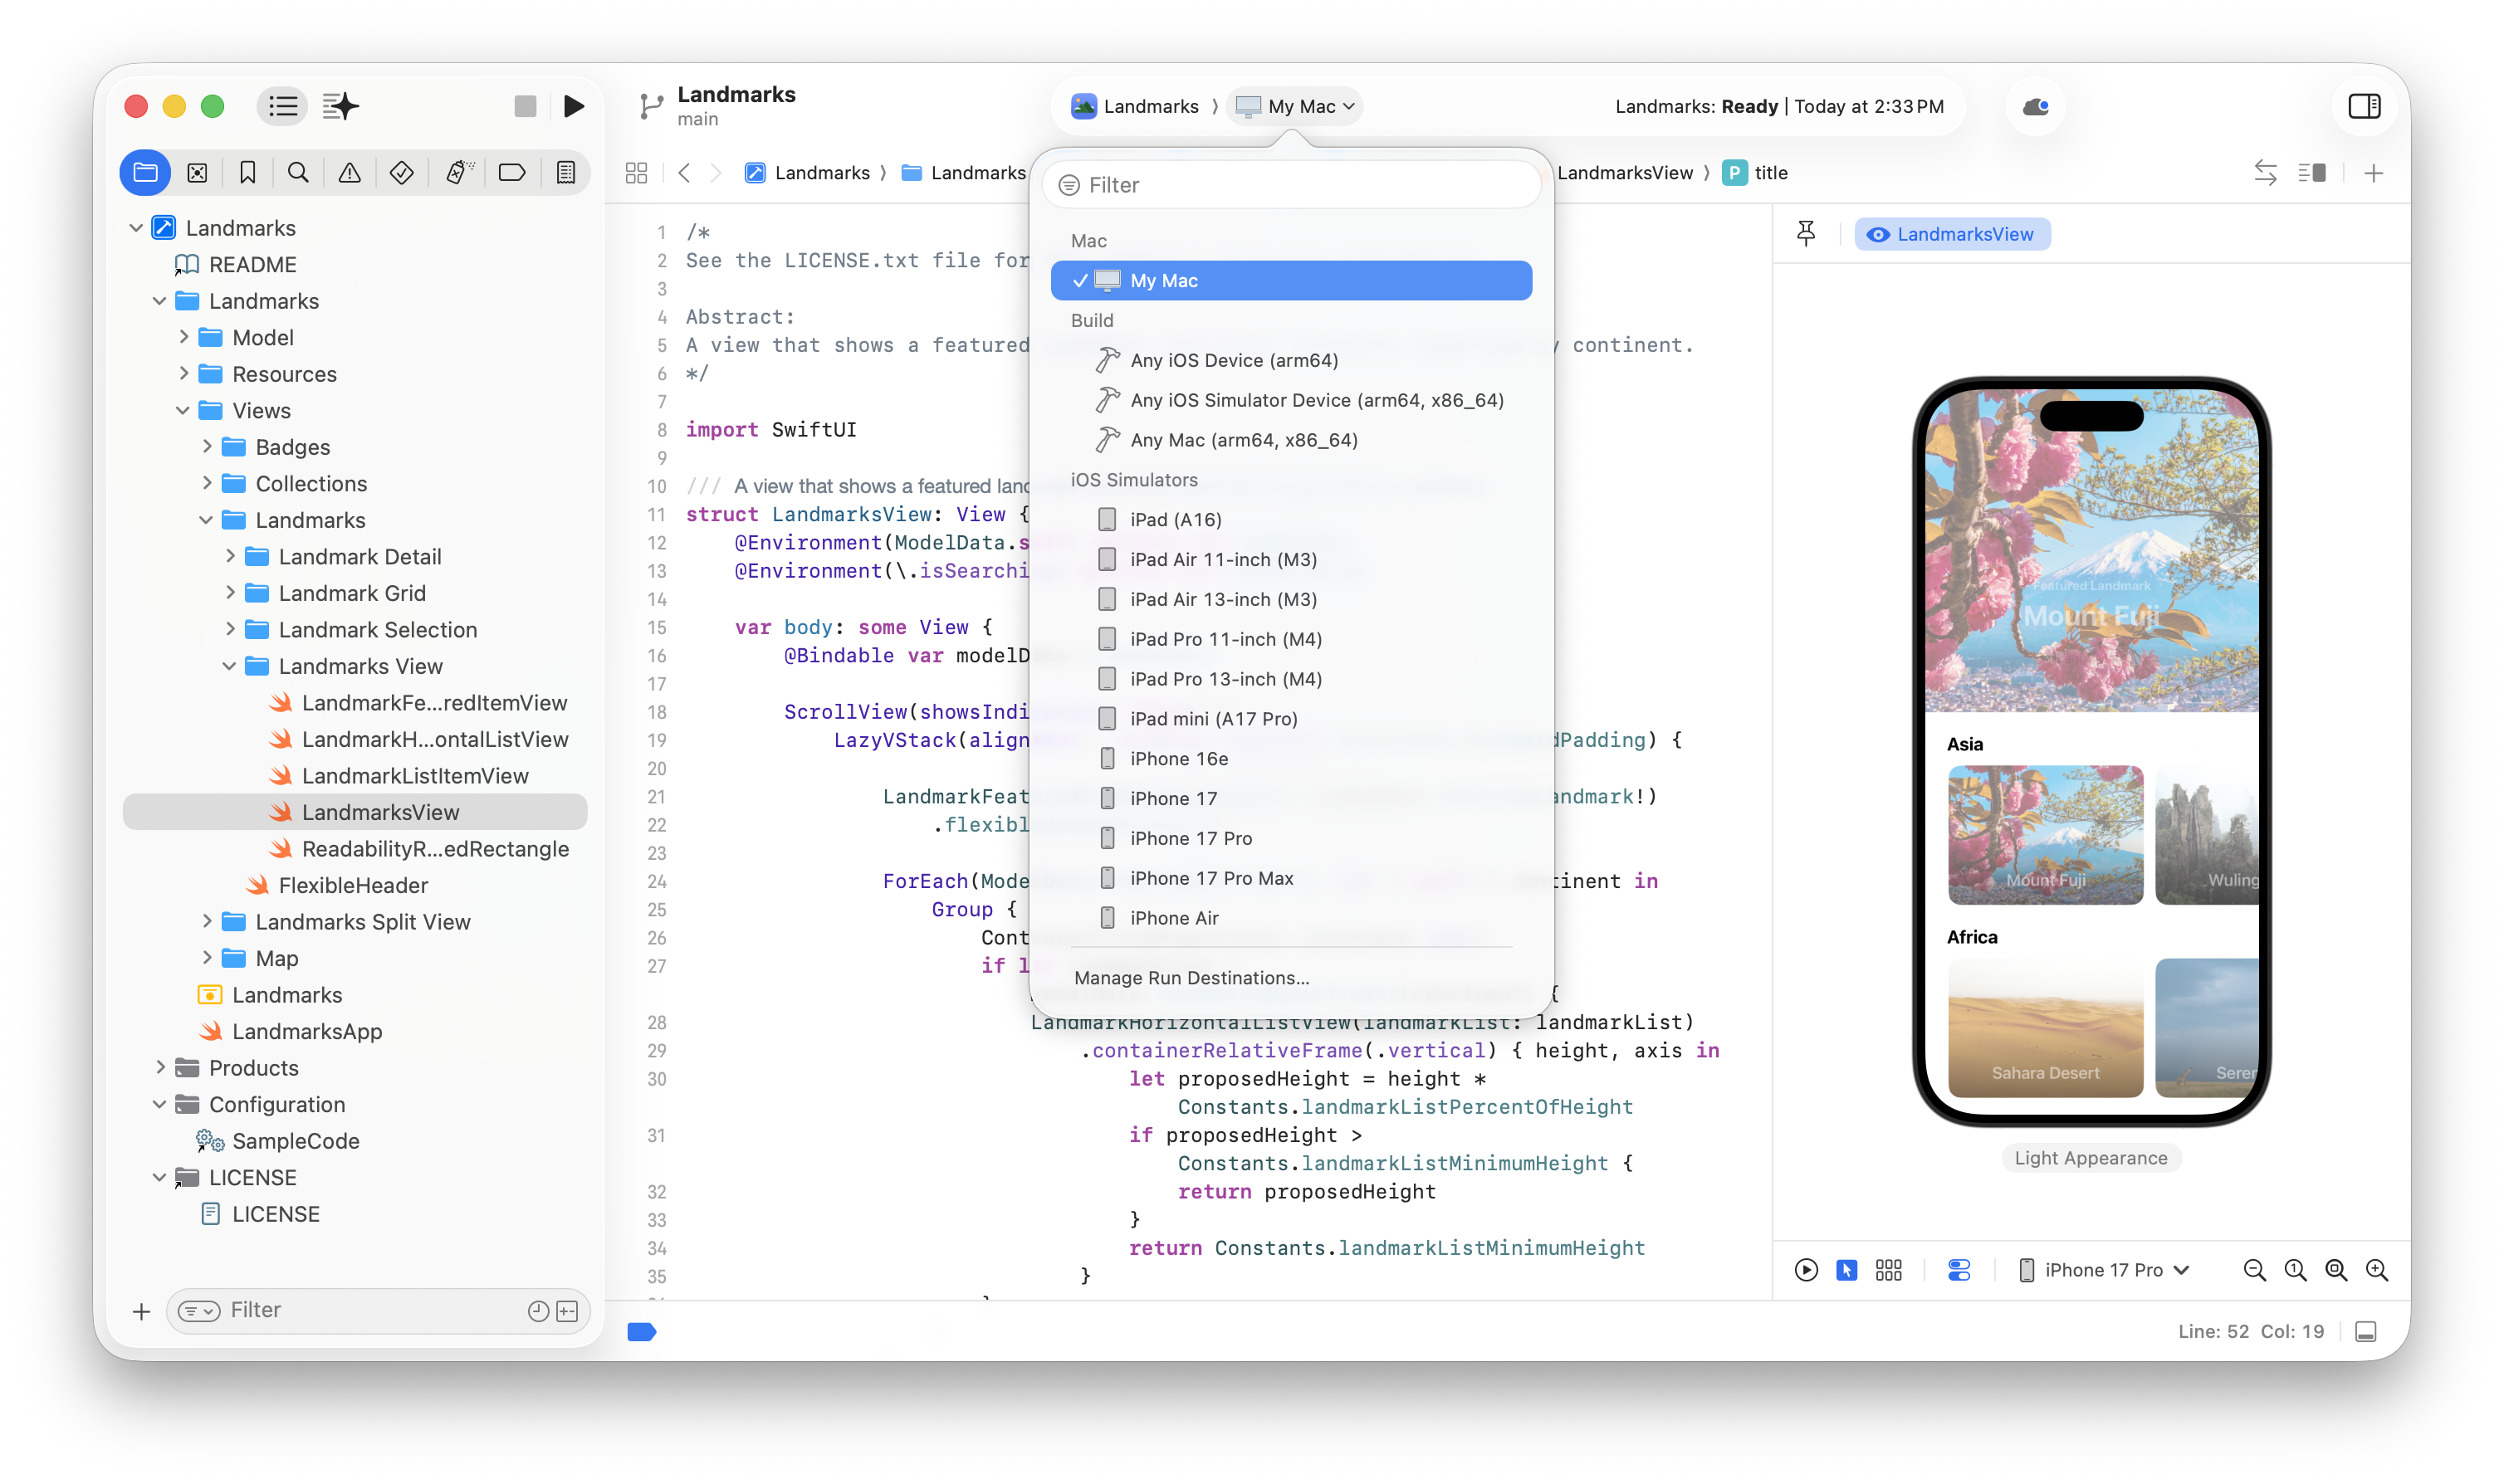Go back in editor history
This screenshot has height=1484, width=2504.
tap(685, 173)
